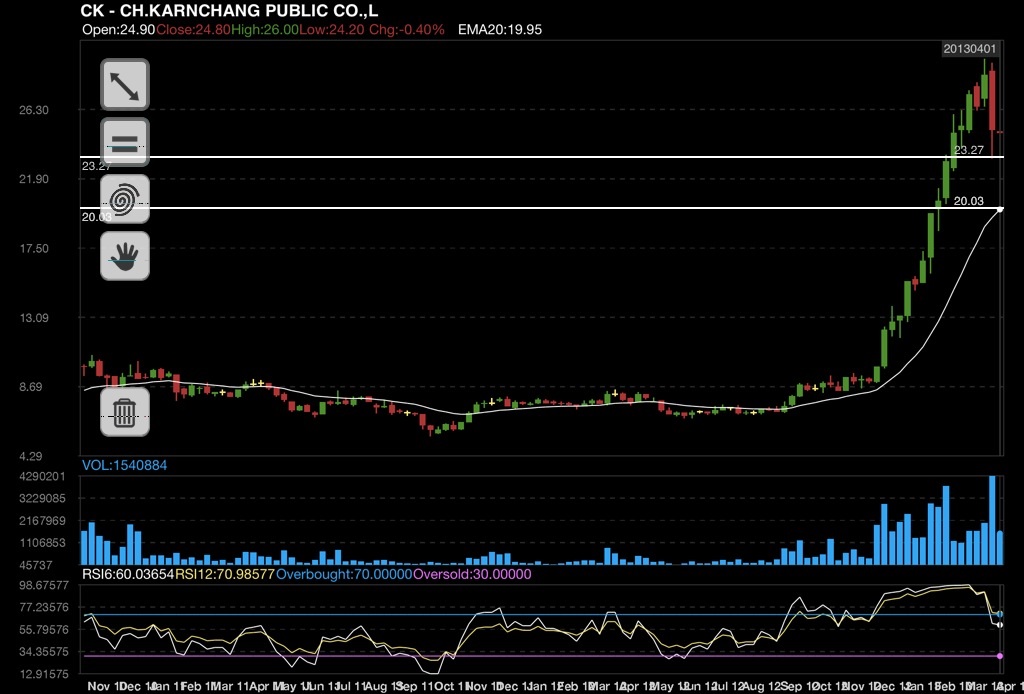The height and width of the screenshot is (694, 1024).
Task: Click the 4290201 volume axis label
Action: click(x=42, y=477)
